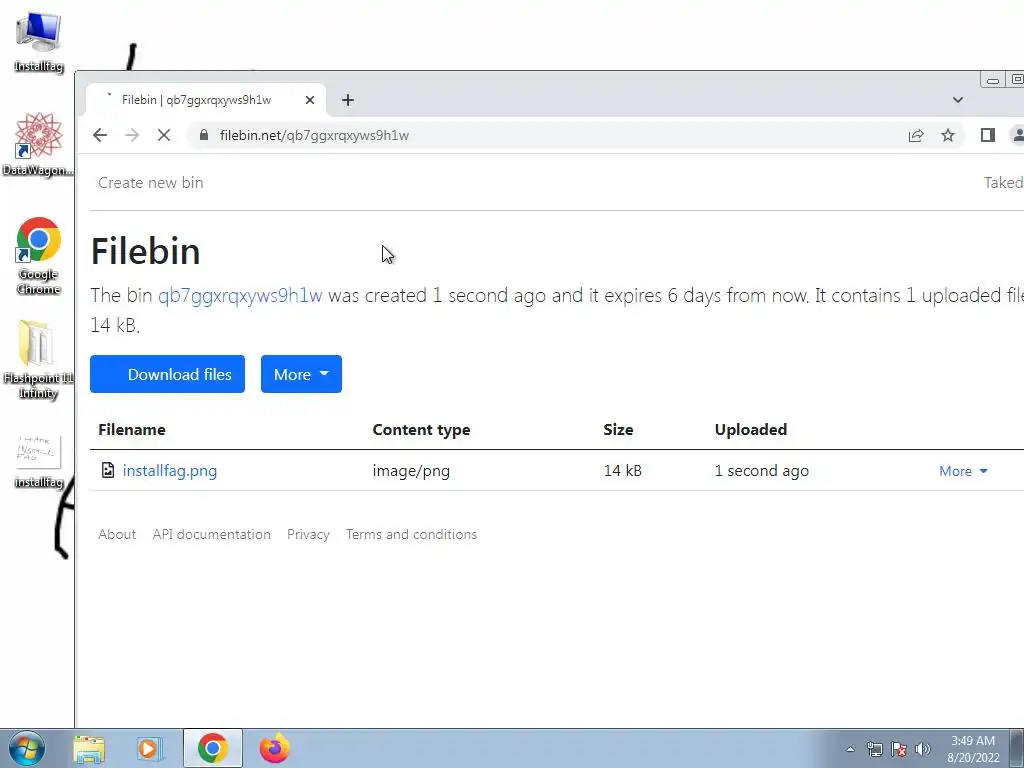
Task: Click the Chrome taskbar button
Action: pos(212,748)
